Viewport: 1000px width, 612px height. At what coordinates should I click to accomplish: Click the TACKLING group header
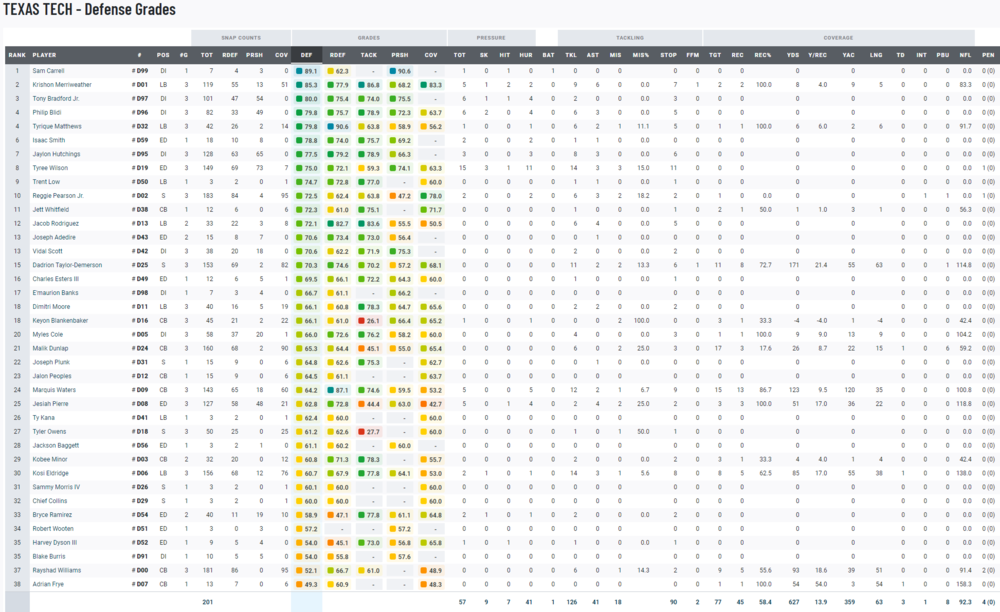pos(629,34)
